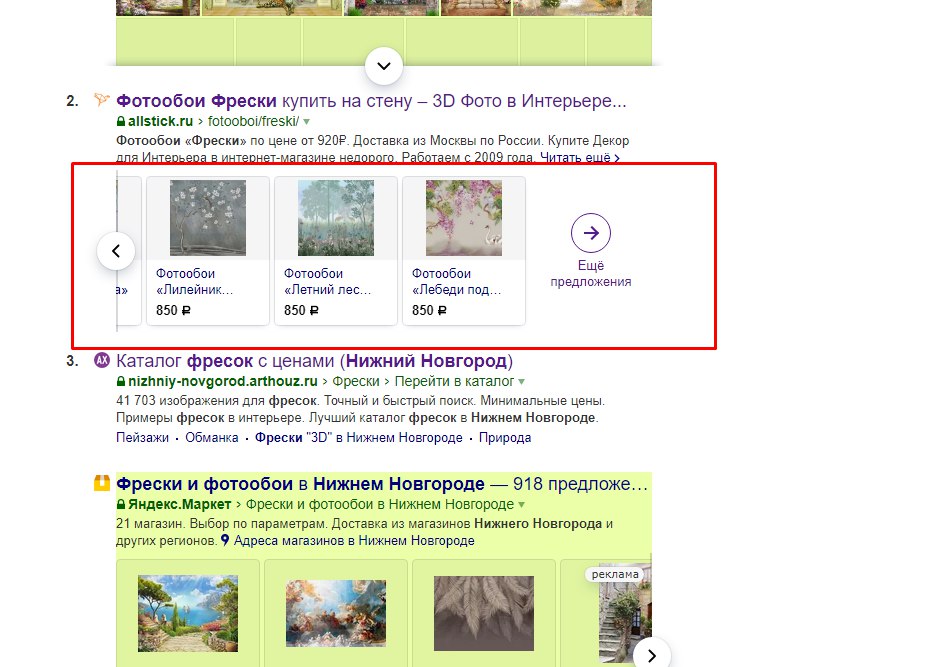Click the lock icon beside Яндекс.Маркет
Viewport: 940px width, 667px height.
[x=120, y=504]
